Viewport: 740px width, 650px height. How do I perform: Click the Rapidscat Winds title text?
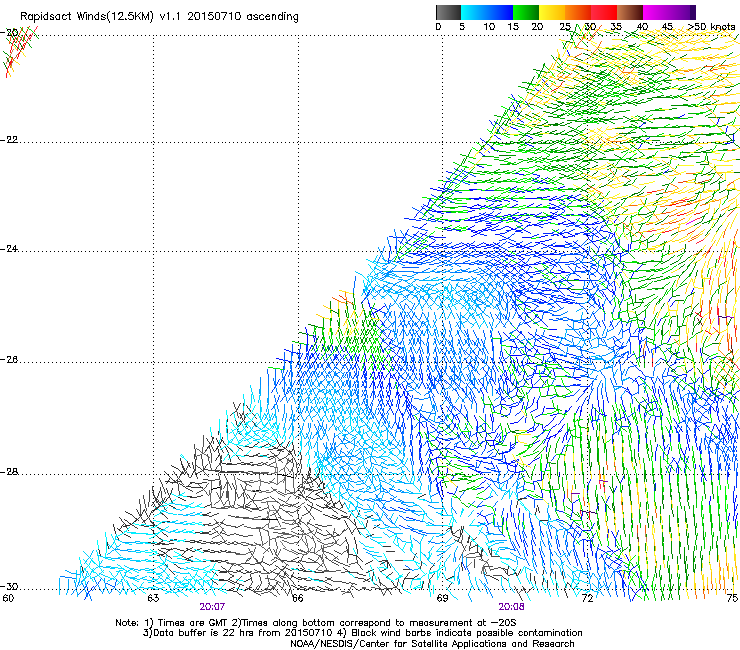(159, 17)
